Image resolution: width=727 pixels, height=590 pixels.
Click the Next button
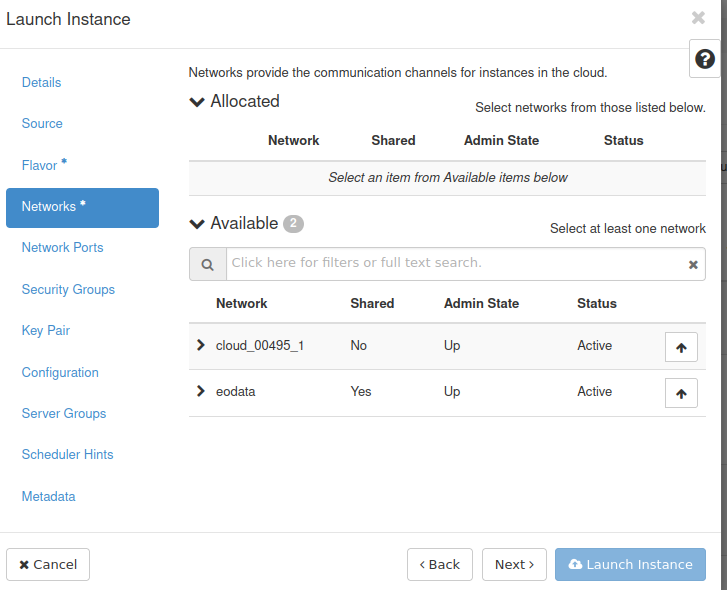[514, 564]
